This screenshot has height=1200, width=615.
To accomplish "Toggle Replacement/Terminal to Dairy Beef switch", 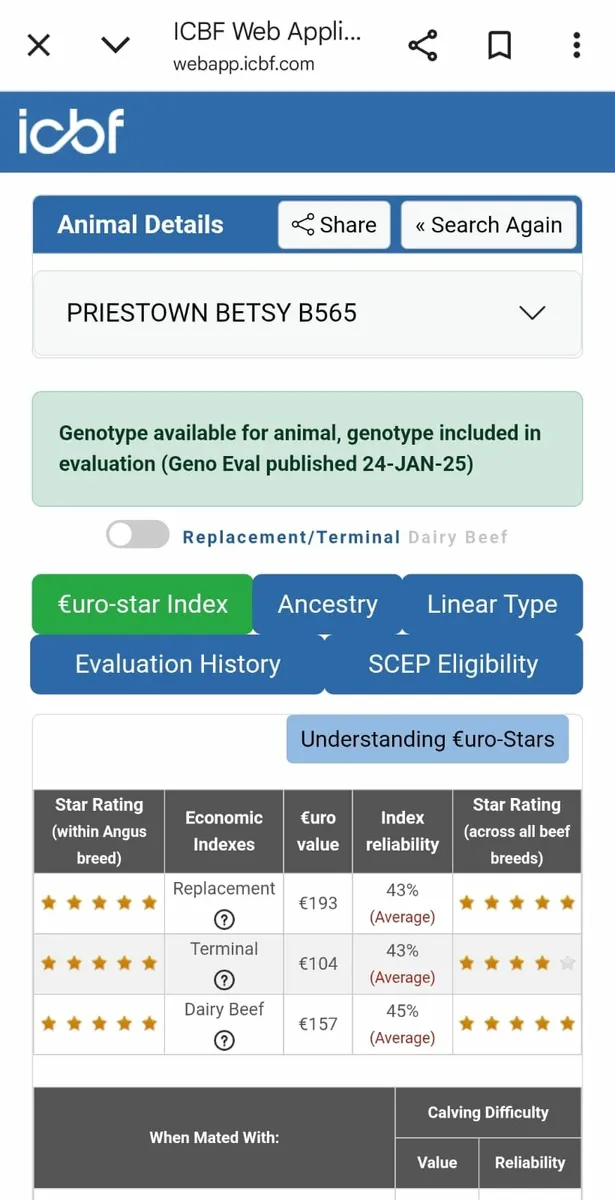I will (138, 536).
